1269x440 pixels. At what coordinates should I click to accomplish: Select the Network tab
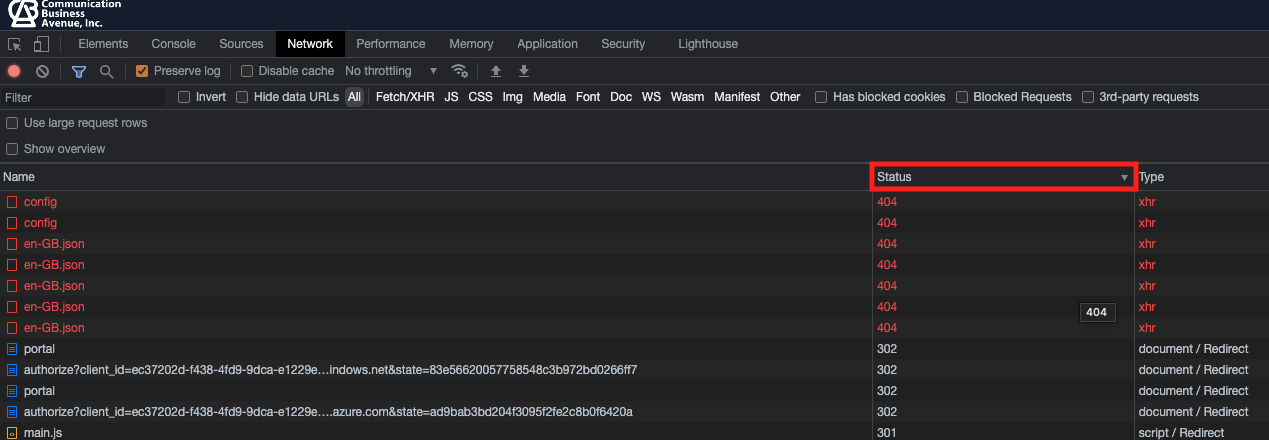point(310,44)
